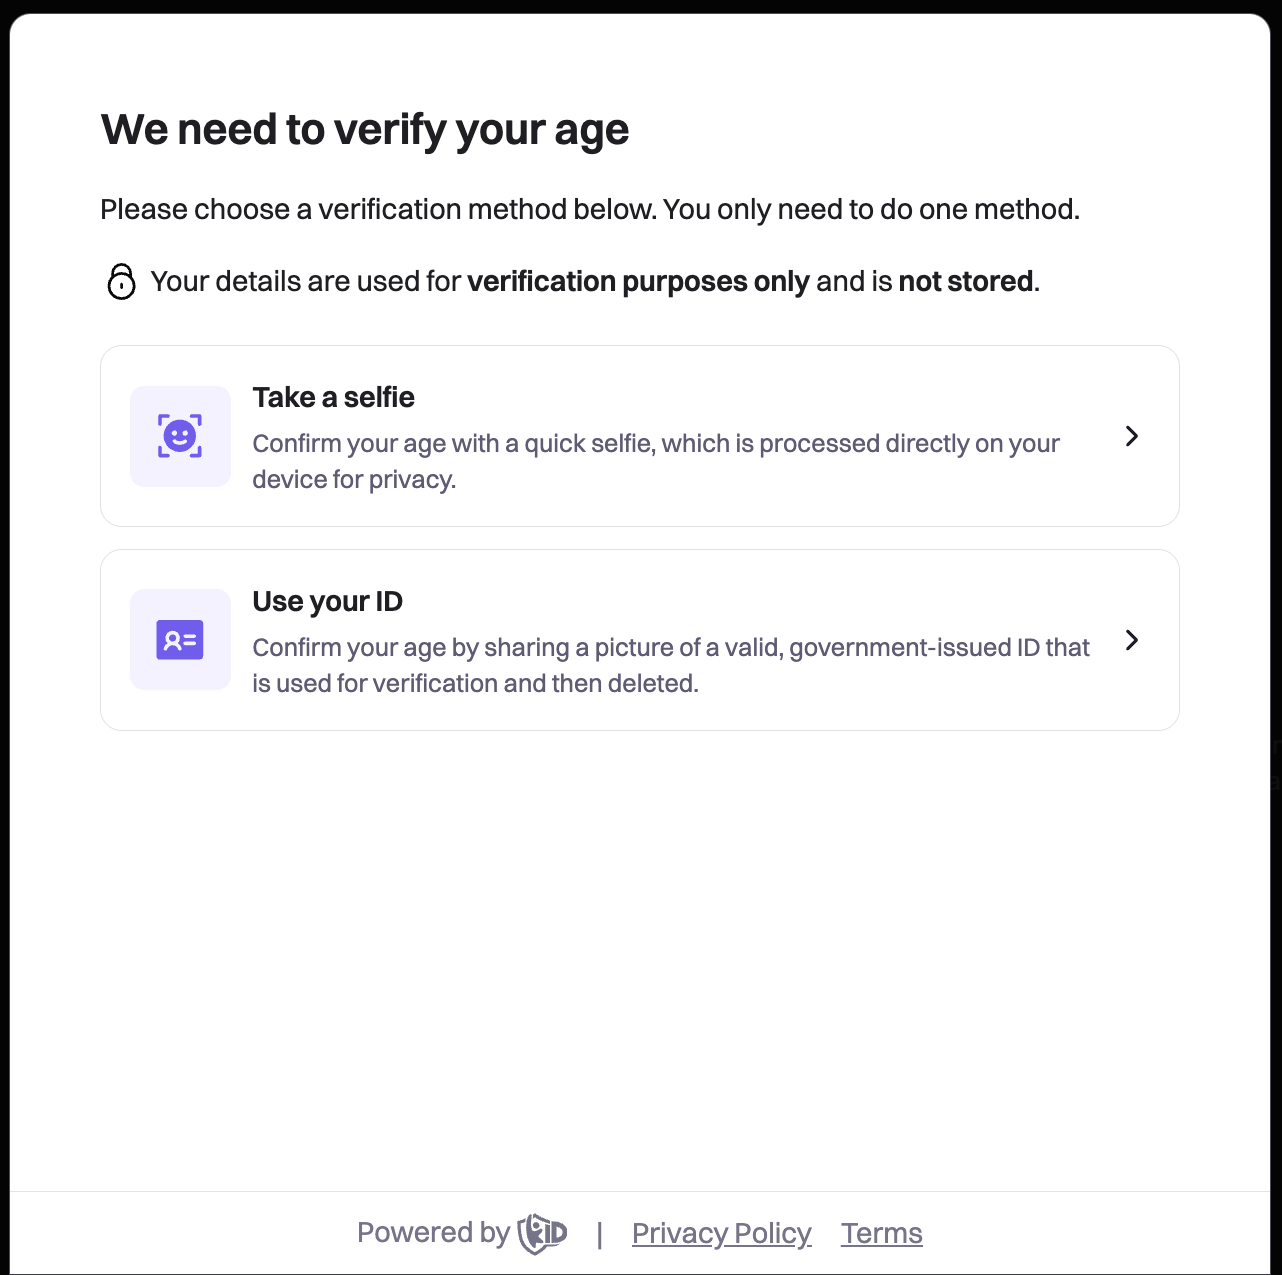
Task: Click the selfie face-scan icon
Action: point(180,436)
